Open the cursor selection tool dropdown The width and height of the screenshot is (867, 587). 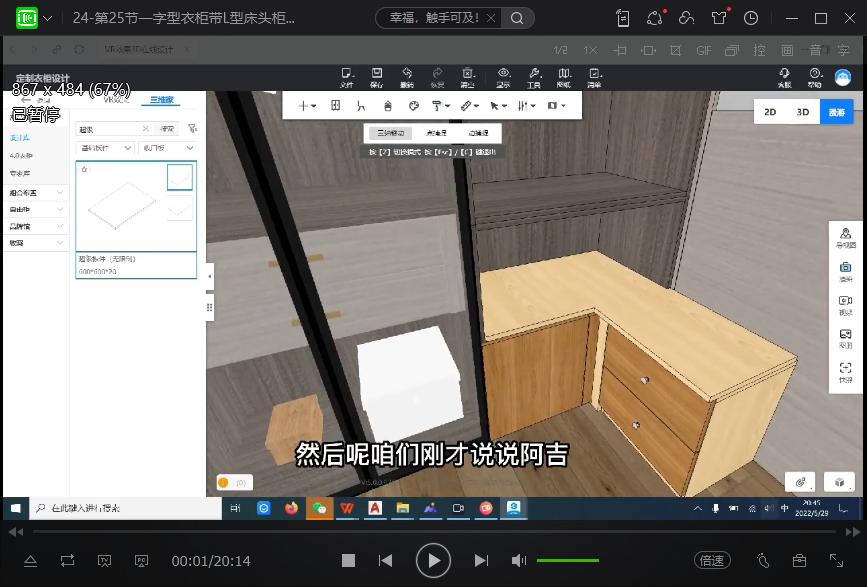pyautogui.click(x=498, y=105)
